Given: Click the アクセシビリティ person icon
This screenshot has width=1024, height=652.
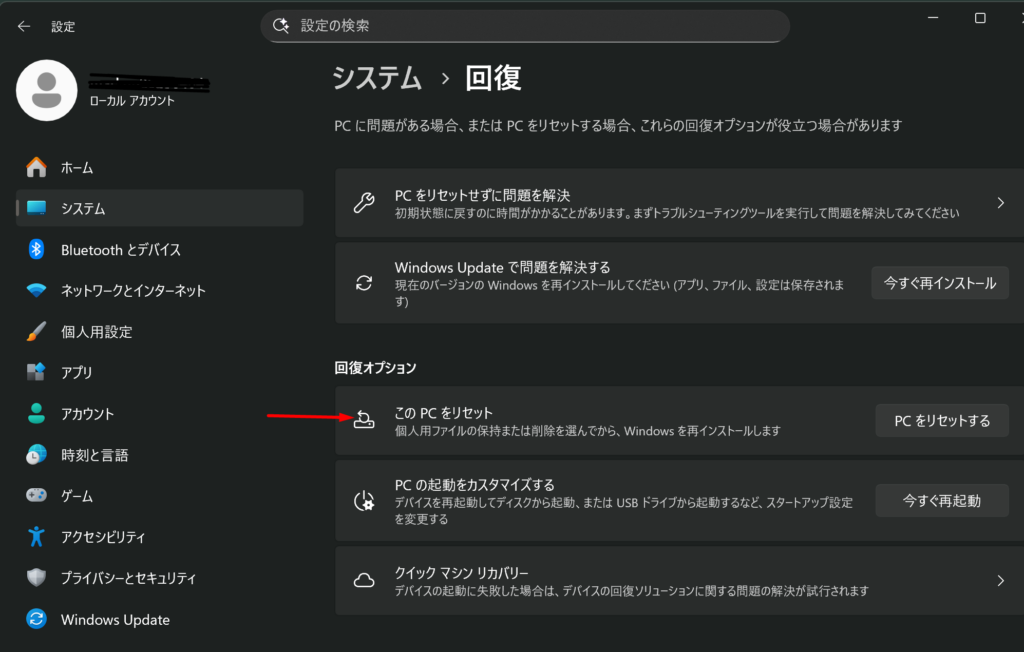Looking at the screenshot, I should click(x=37, y=537).
